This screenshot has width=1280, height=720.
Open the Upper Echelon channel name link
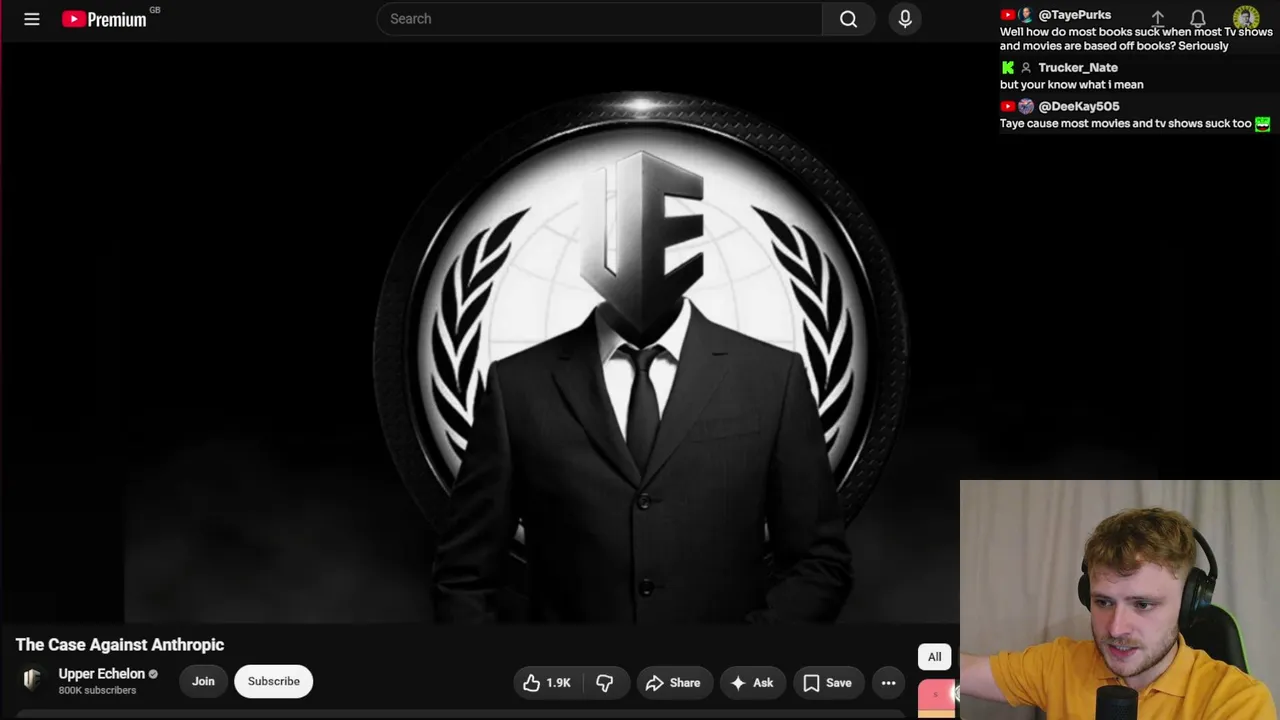tap(102, 674)
